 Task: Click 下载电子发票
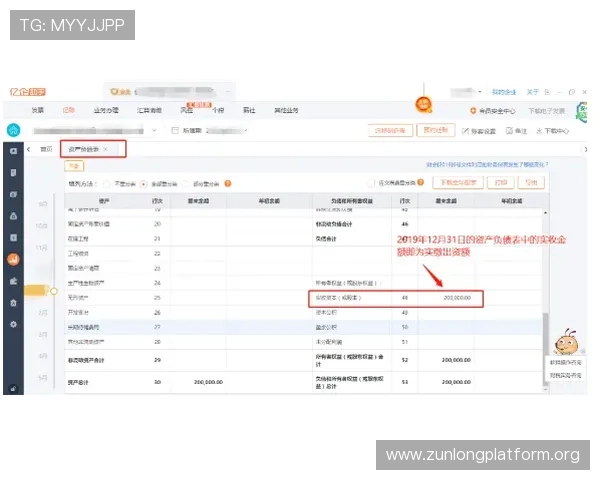(546, 111)
